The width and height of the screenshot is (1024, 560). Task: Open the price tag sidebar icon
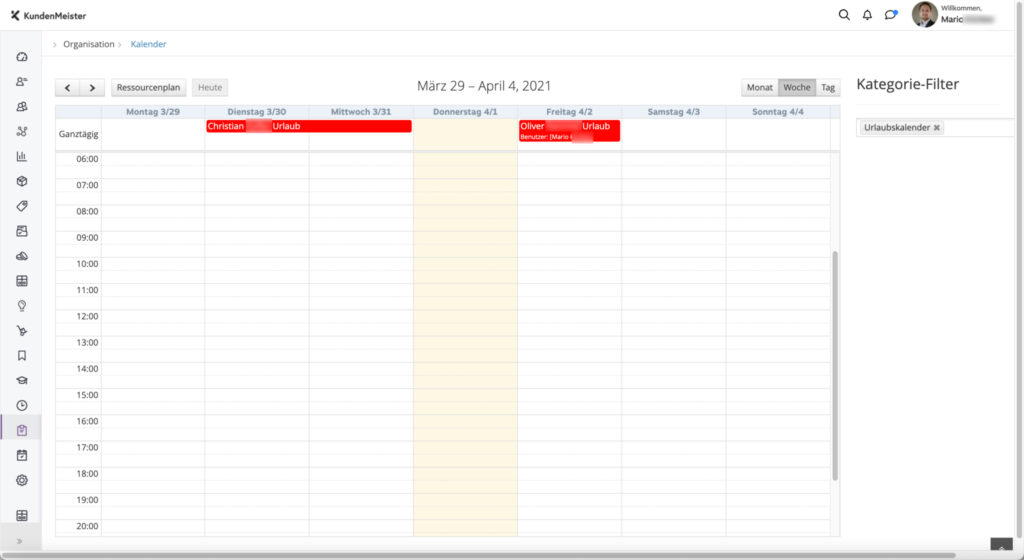[22, 206]
